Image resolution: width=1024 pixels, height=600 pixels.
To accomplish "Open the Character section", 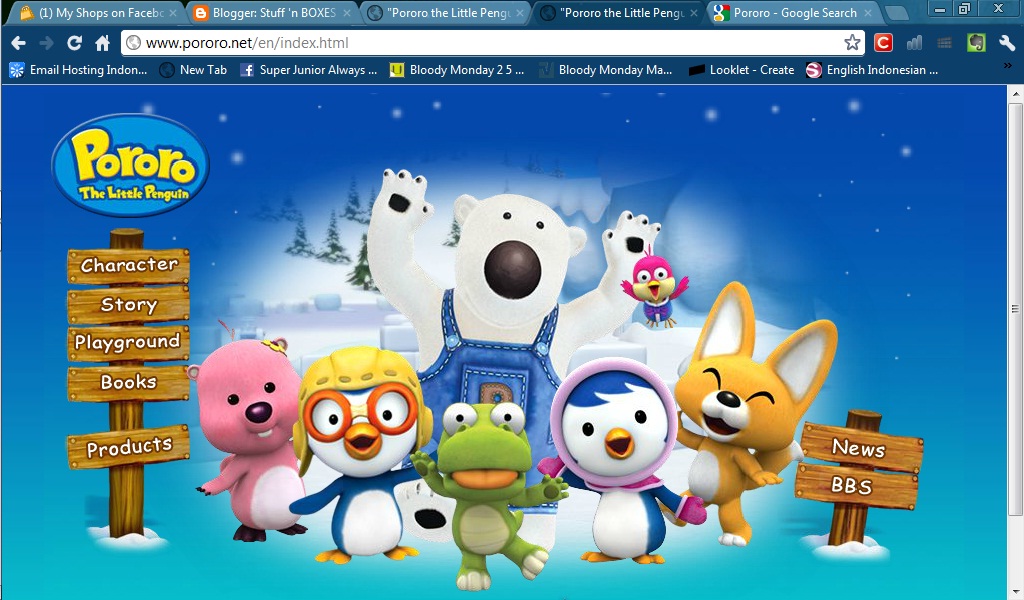I will click(x=126, y=265).
